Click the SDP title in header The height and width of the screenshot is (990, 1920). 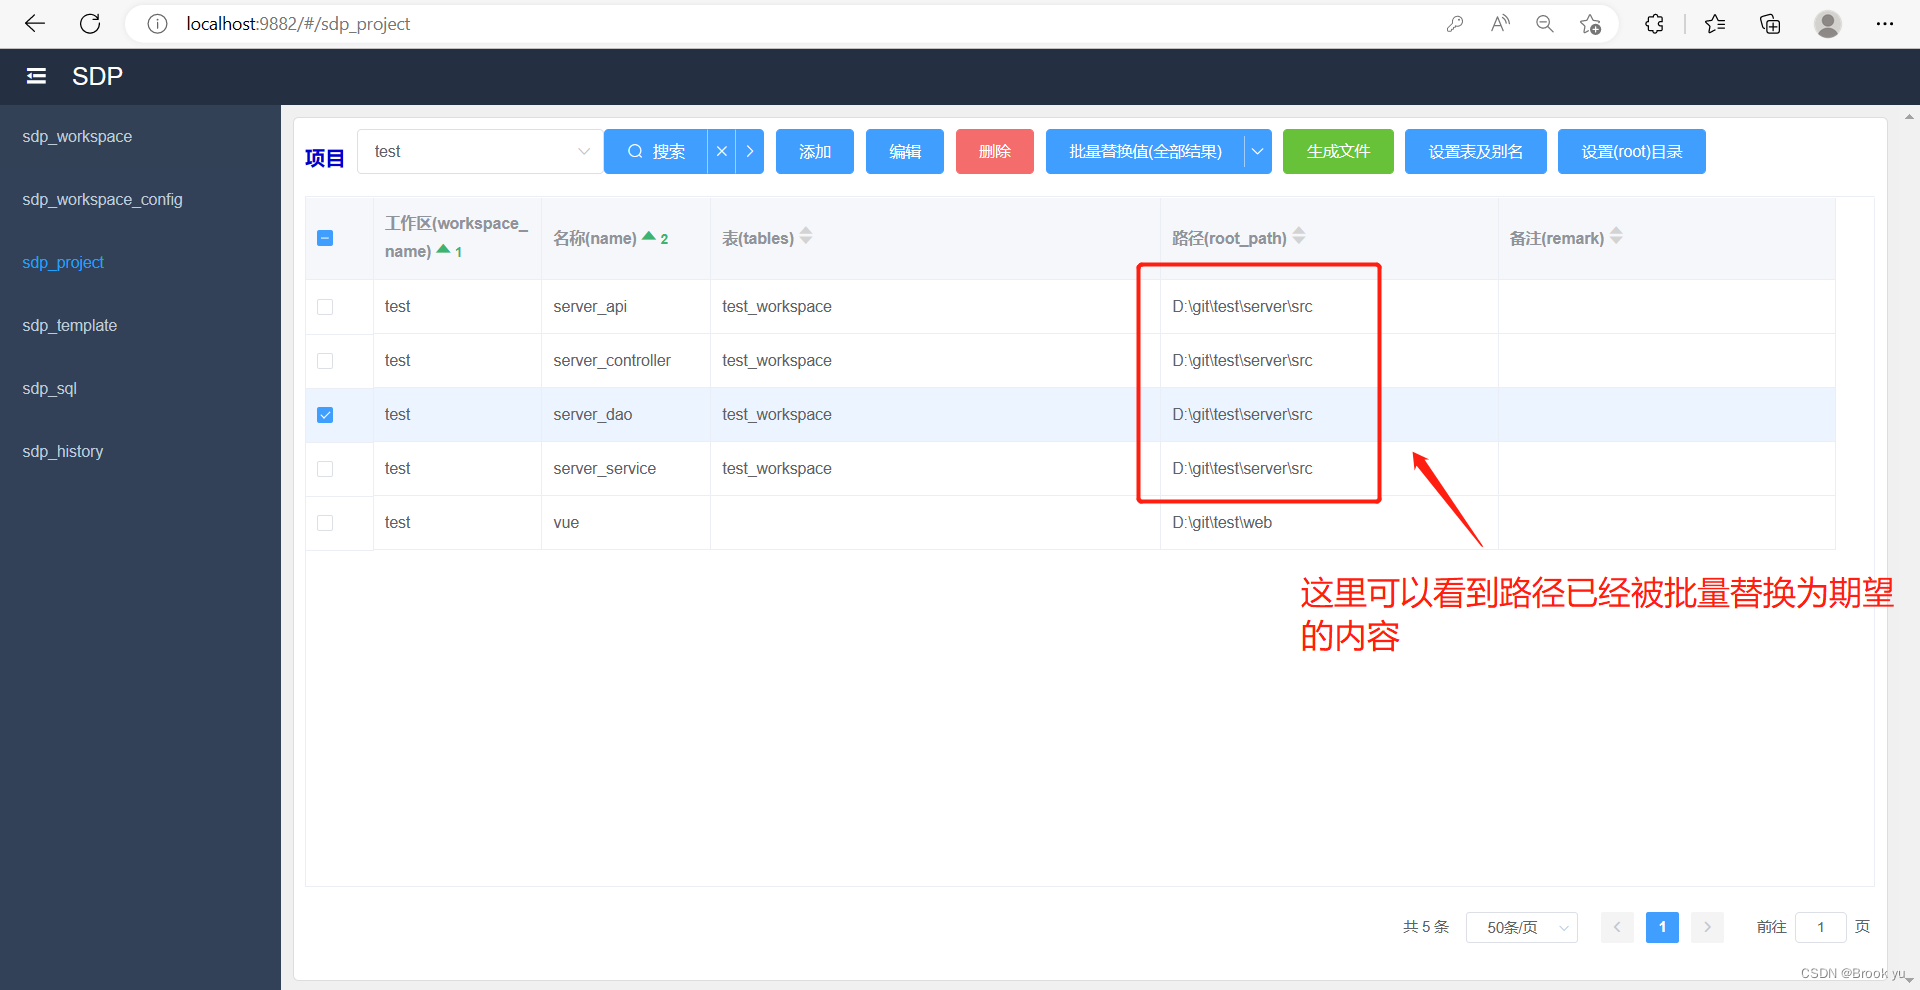[x=97, y=76]
